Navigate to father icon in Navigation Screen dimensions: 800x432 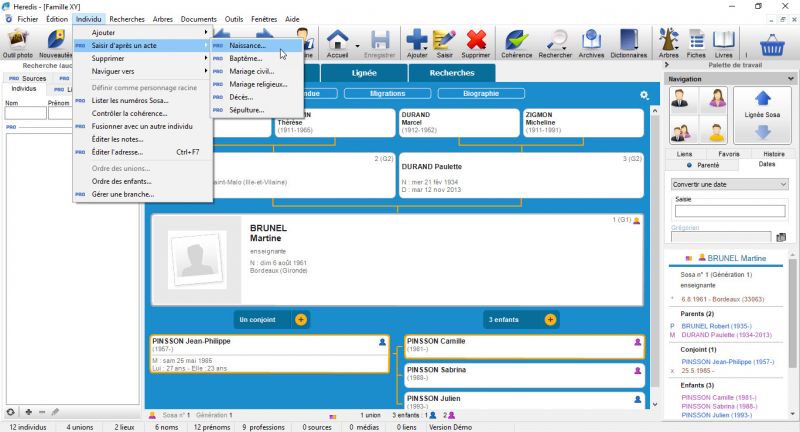tap(680, 98)
